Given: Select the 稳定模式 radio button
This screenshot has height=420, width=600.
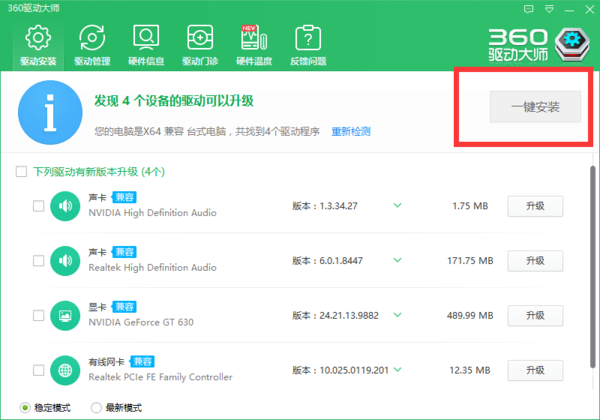Looking at the screenshot, I should coord(25,408).
